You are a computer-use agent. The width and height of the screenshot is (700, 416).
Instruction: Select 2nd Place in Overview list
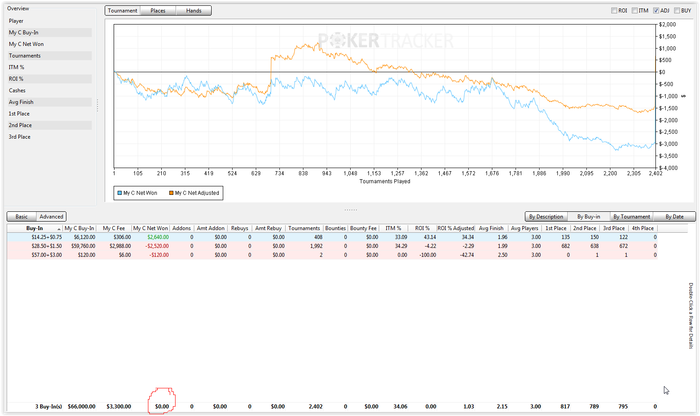pos(50,125)
